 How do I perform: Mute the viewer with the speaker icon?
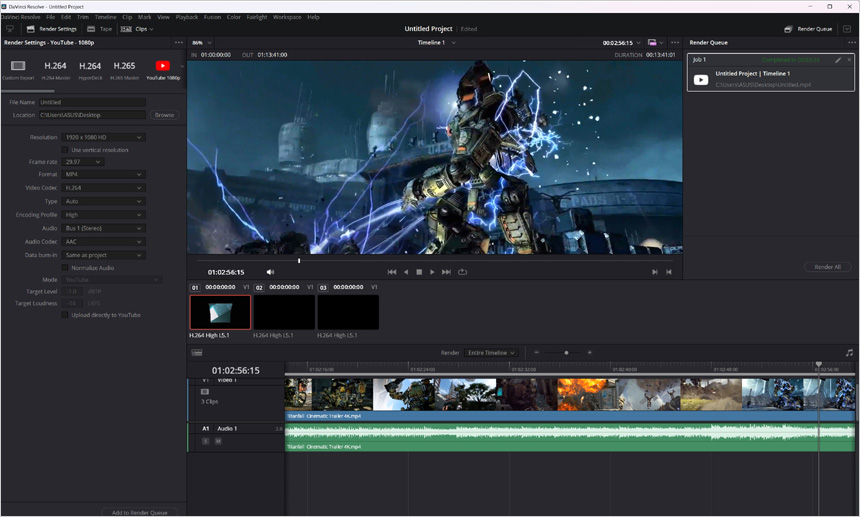click(x=270, y=272)
